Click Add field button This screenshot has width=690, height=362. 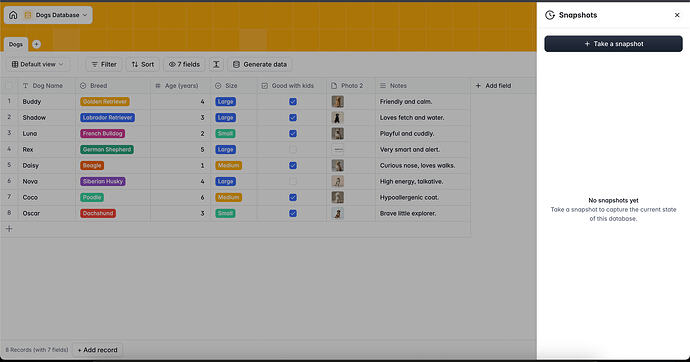[x=493, y=86]
